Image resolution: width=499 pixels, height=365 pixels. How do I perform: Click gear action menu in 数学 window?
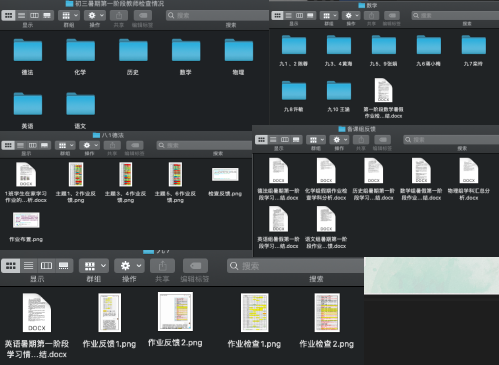[351, 16]
